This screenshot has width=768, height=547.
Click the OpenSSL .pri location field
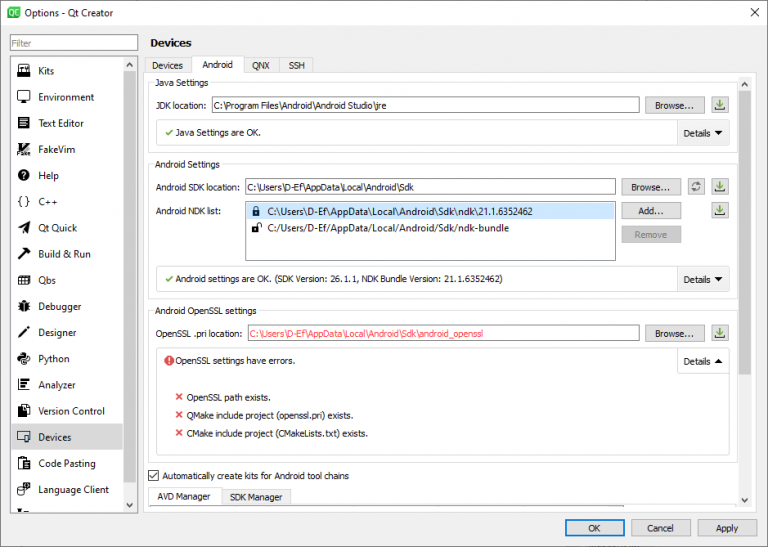pyautogui.click(x=444, y=333)
